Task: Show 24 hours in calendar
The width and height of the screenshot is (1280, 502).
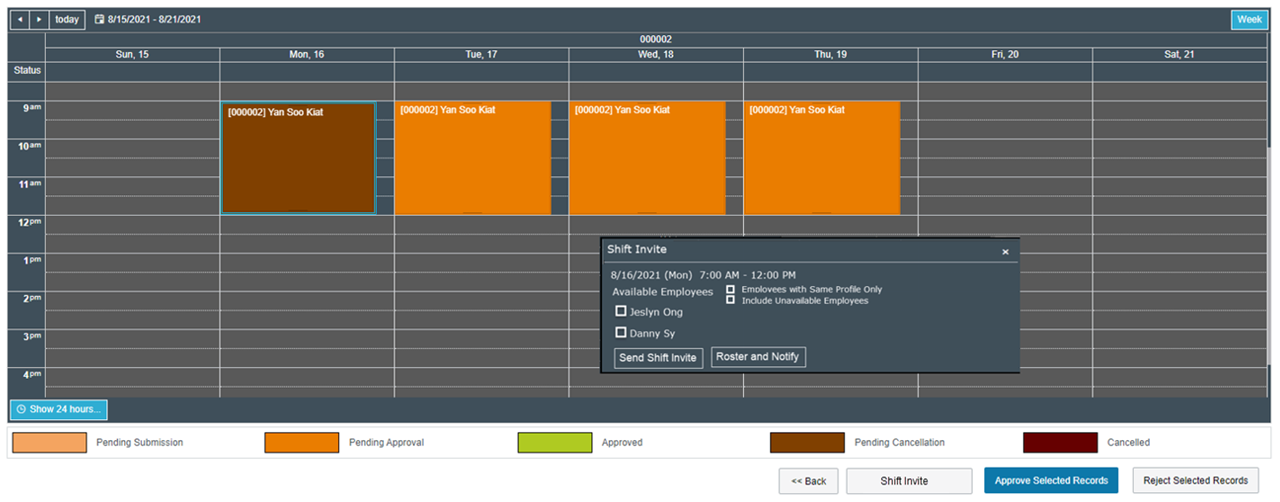Action: point(58,409)
